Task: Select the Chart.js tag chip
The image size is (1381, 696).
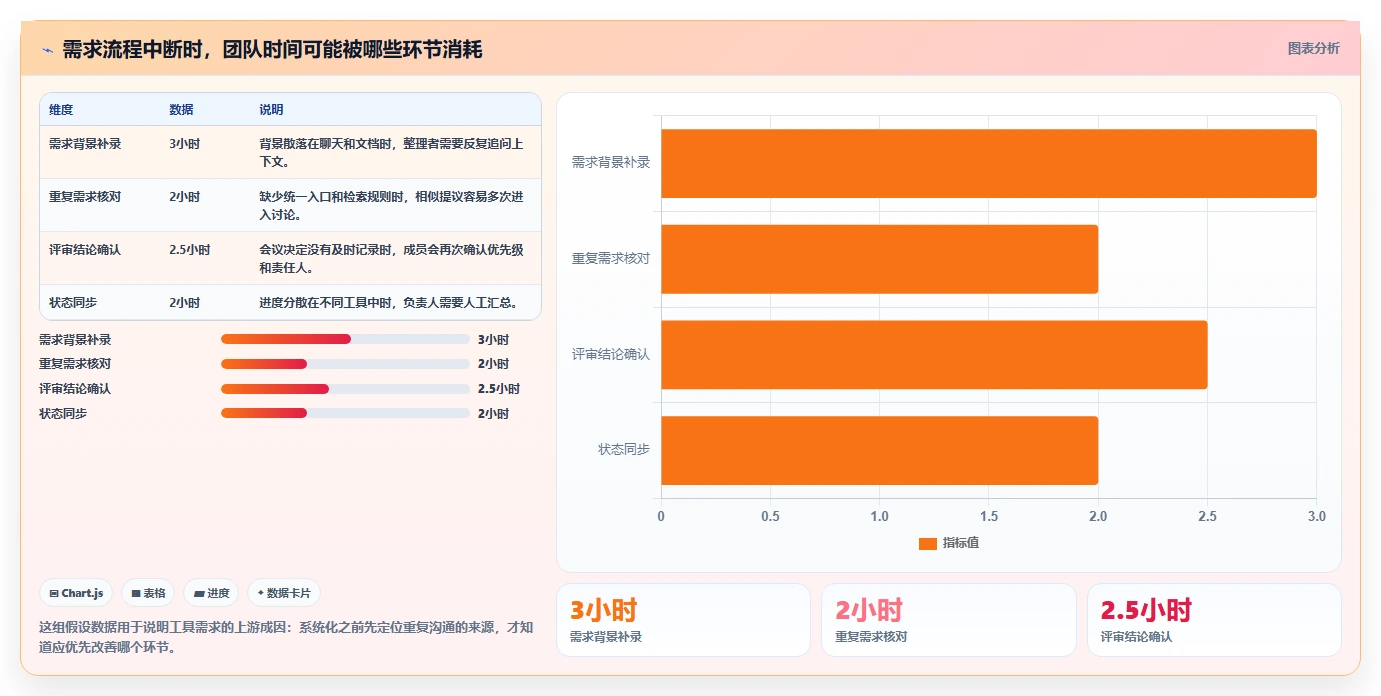Action: (x=77, y=593)
